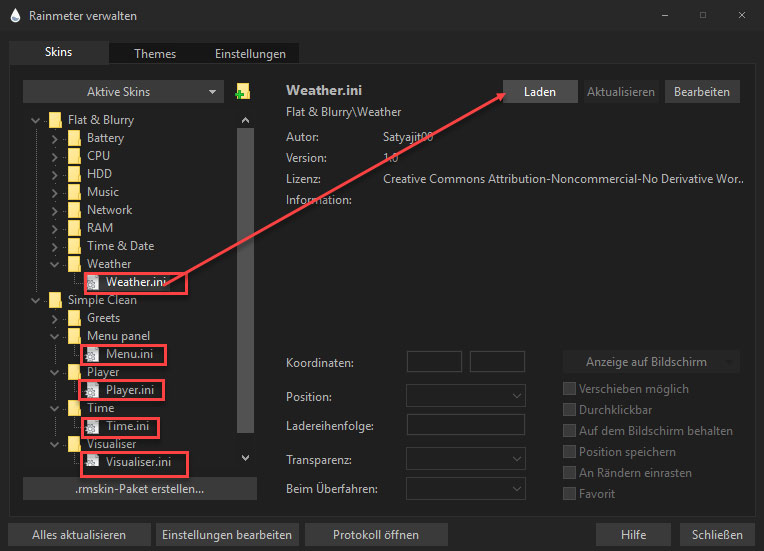
Task: Expand the Music tree node
Action: pyautogui.click(x=54, y=193)
